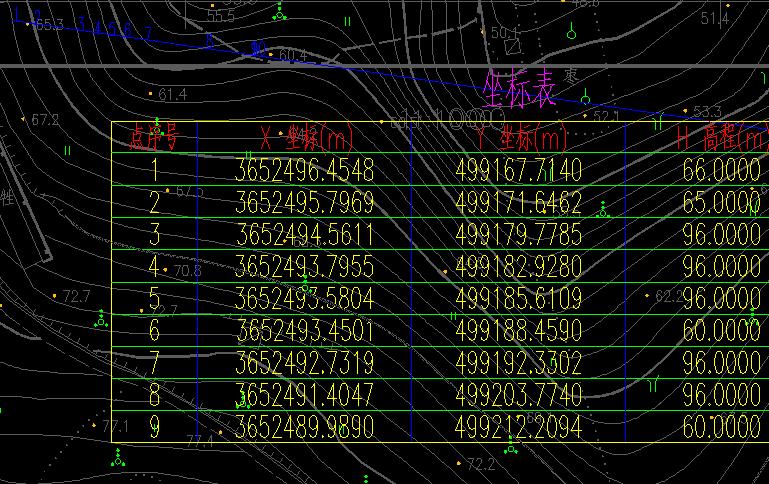Select the 55.5 spot elevation label
This screenshot has width=769, height=484.
click(221, 16)
